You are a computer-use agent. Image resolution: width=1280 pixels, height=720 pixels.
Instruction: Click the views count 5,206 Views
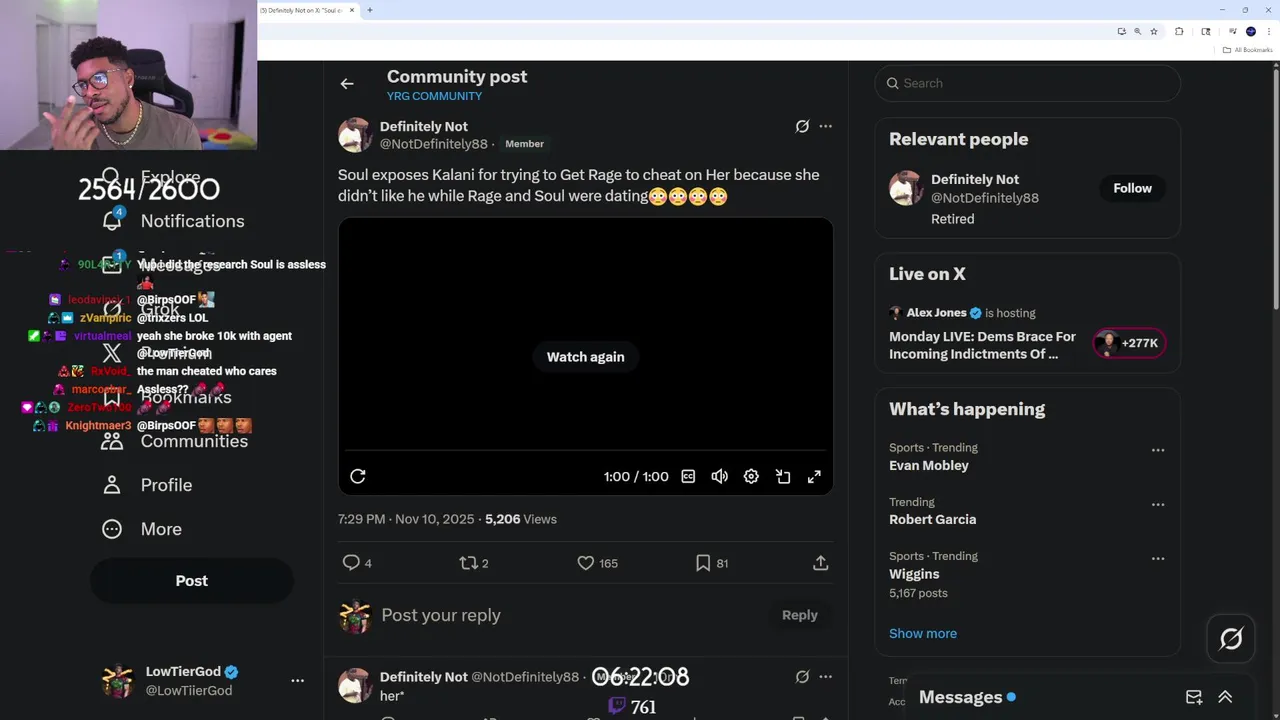521,519
